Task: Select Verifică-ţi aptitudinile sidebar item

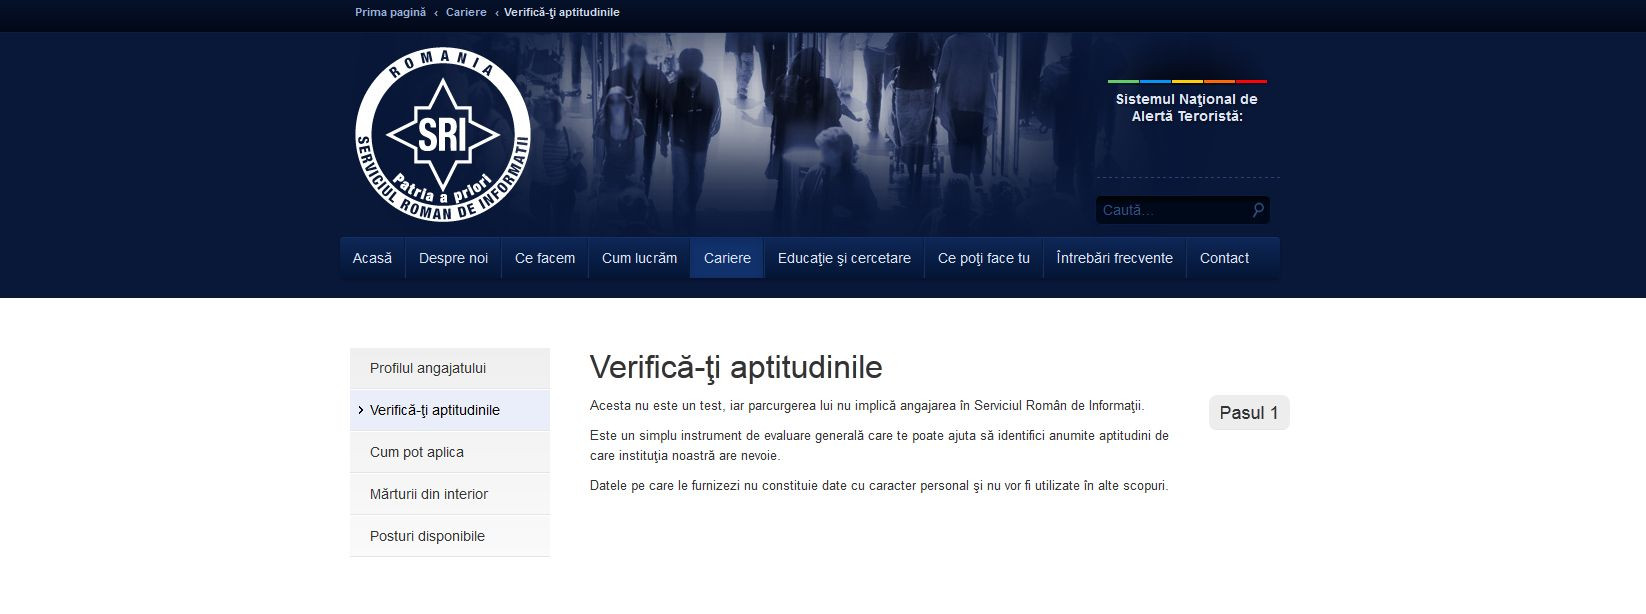Action: pos(450,410)
